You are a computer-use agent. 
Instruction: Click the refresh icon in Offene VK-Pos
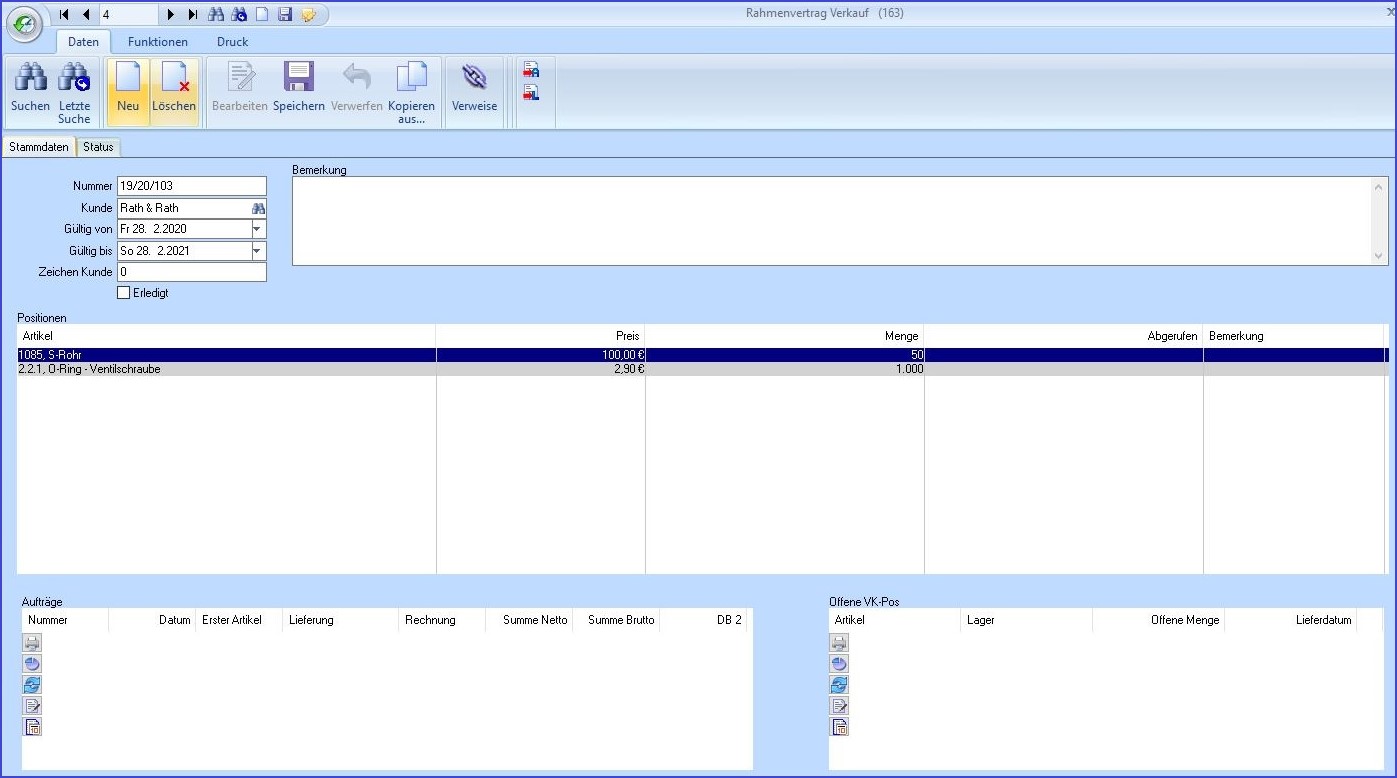pyautogui.click(x=839, y=685)
